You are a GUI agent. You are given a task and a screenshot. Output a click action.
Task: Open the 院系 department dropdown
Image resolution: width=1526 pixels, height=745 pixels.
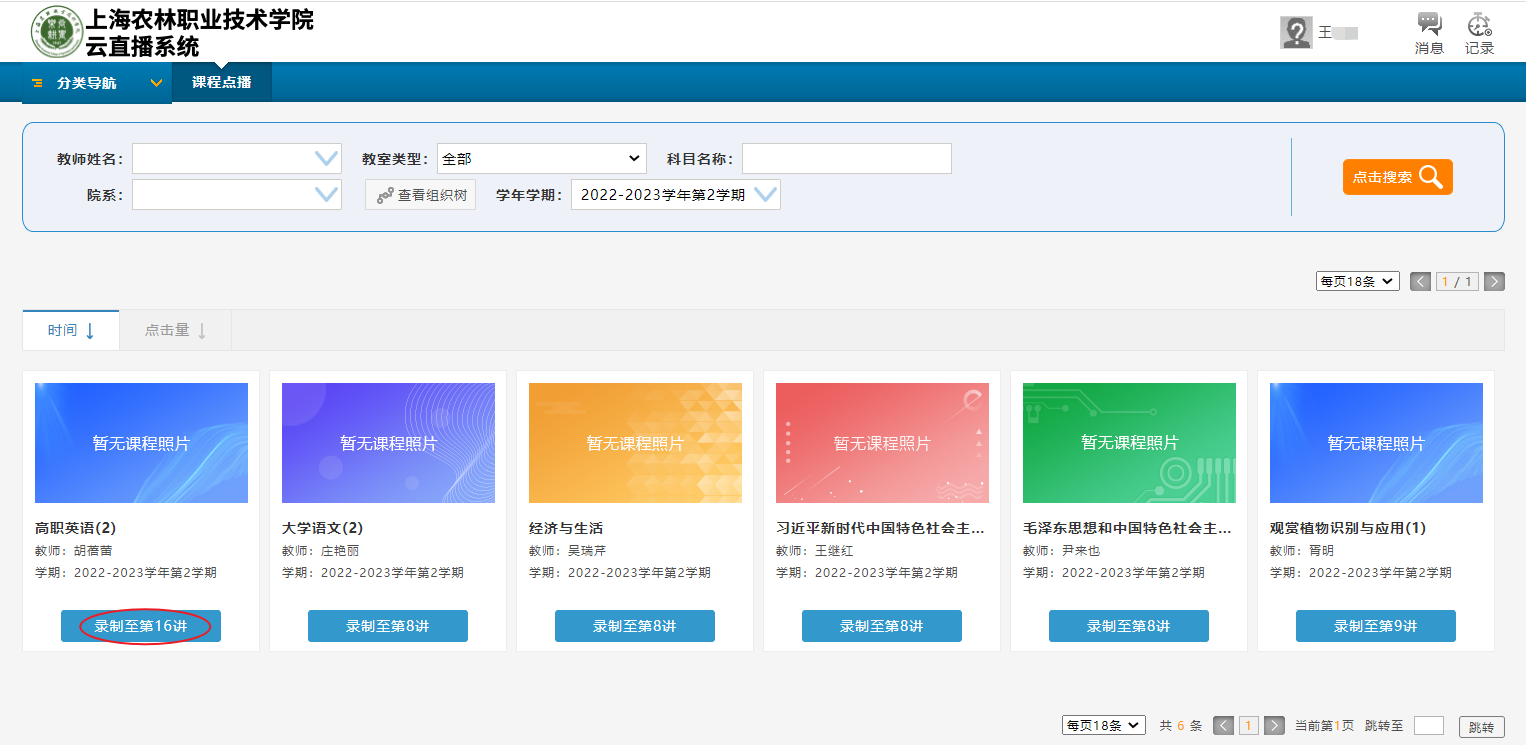click(x=327, y=195)
